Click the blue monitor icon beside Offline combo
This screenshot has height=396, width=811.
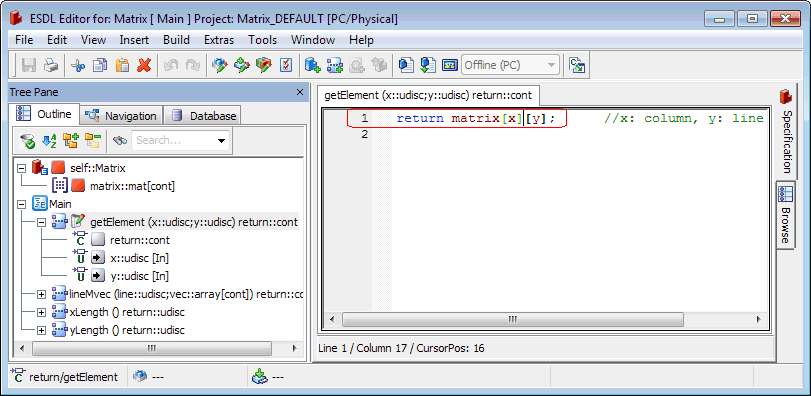point(450,65)
